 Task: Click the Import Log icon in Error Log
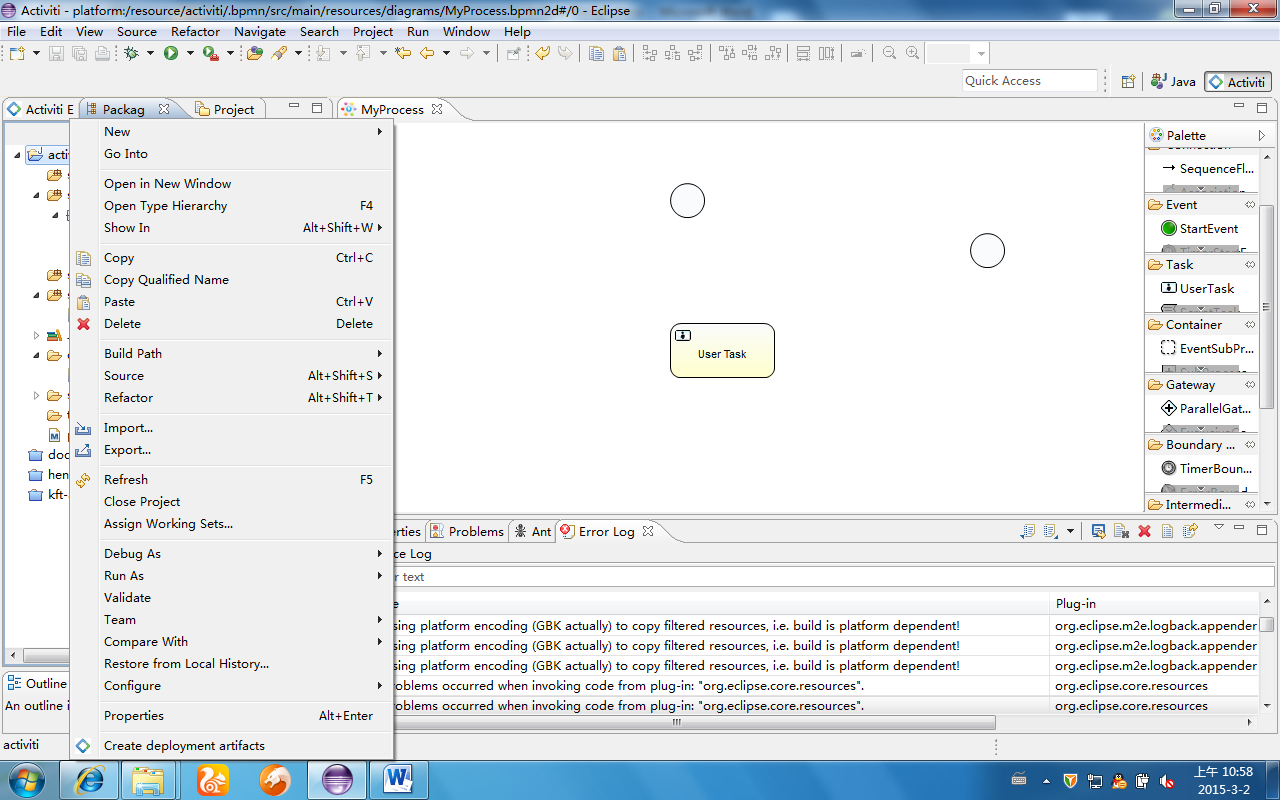point(1050,531)
